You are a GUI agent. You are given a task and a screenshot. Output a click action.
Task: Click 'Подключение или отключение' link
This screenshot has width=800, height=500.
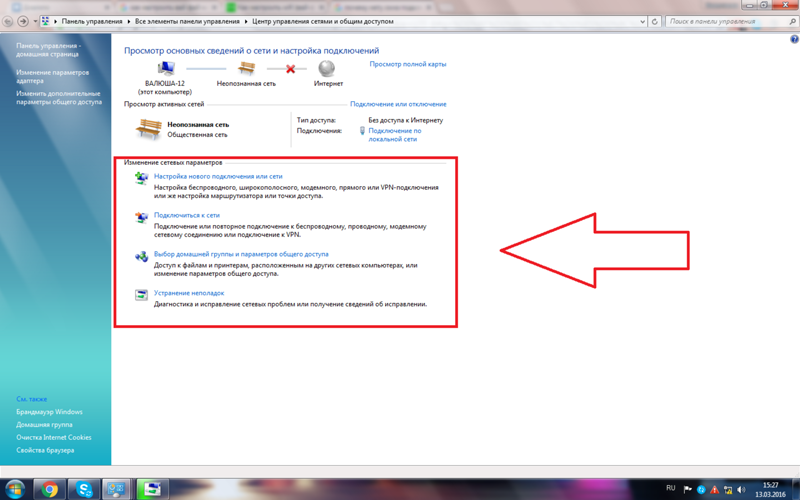coord(398,104)
